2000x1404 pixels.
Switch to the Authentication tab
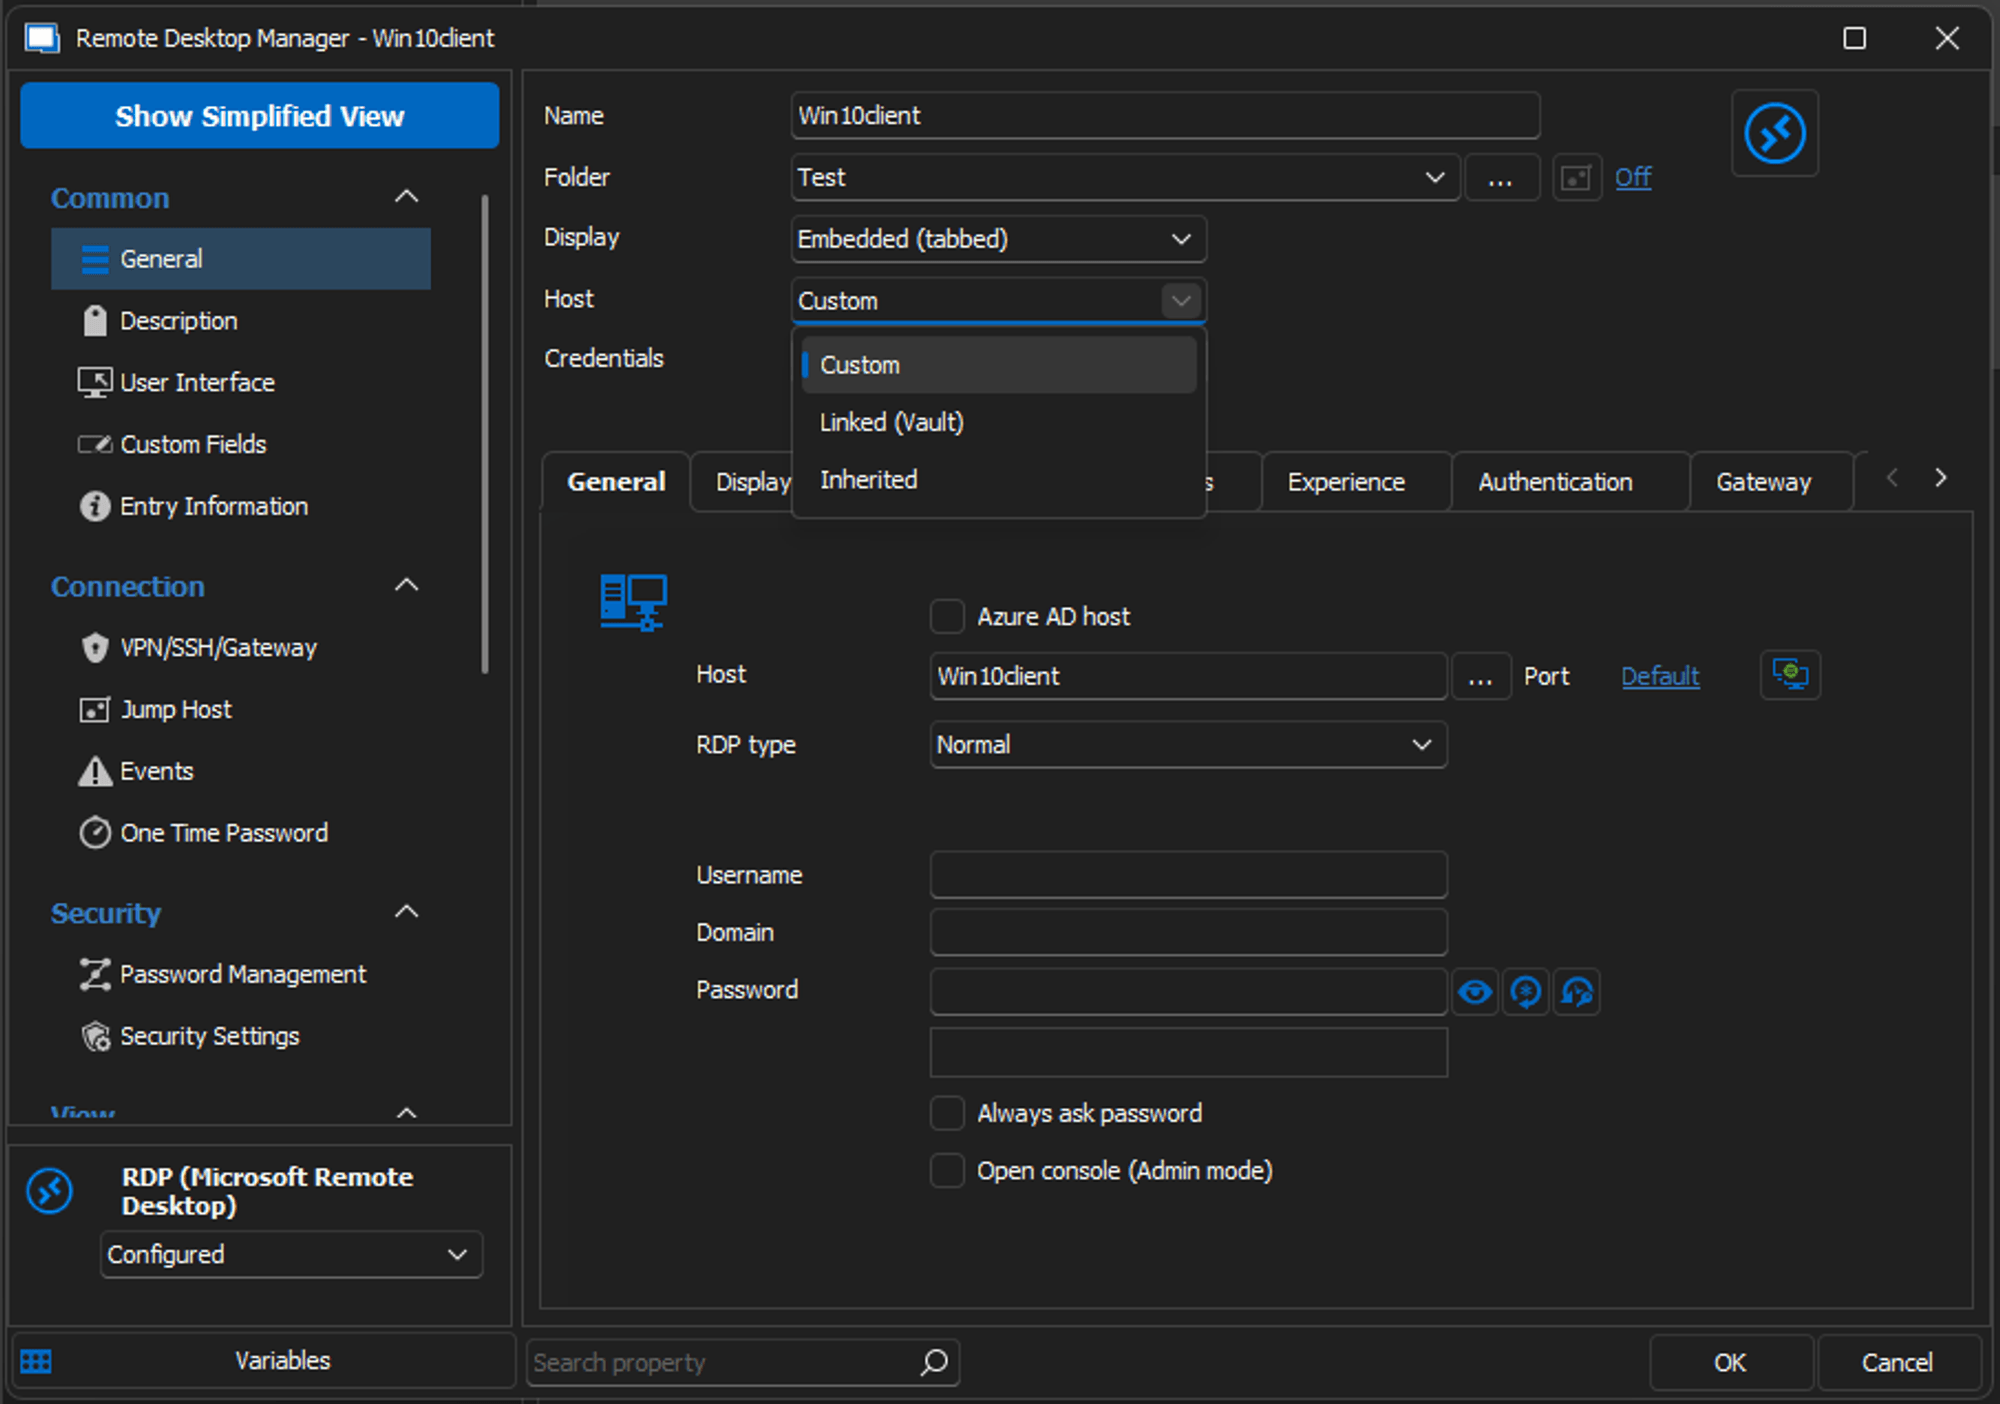(1554, 482)
